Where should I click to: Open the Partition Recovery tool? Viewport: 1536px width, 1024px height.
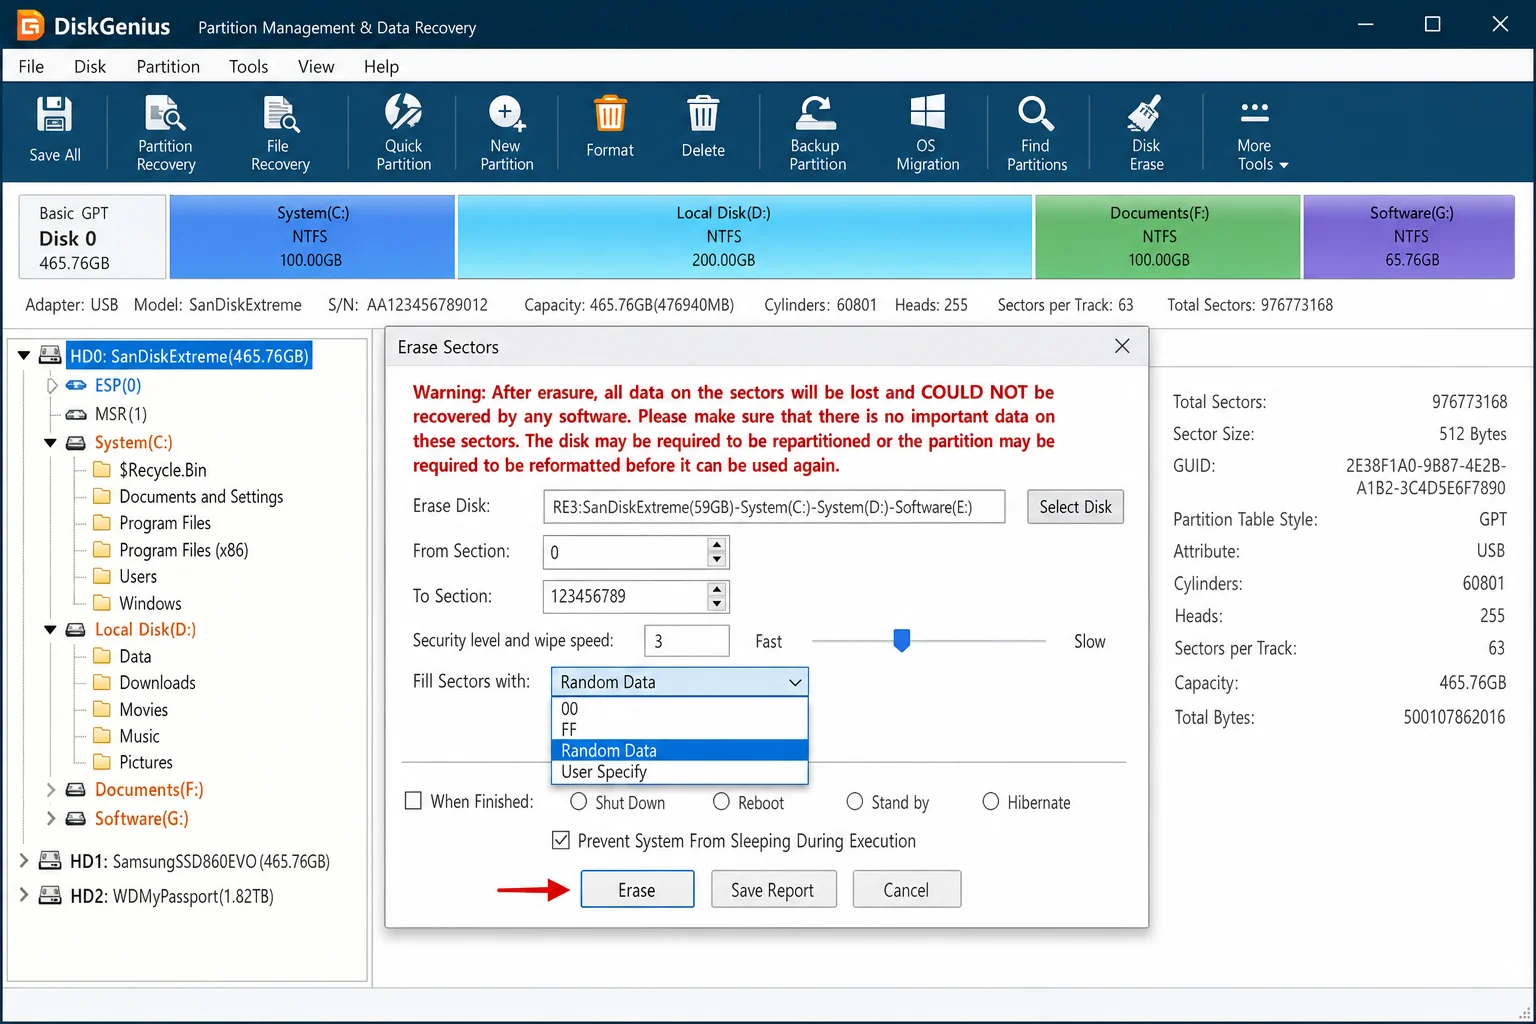tap(165, 134)
